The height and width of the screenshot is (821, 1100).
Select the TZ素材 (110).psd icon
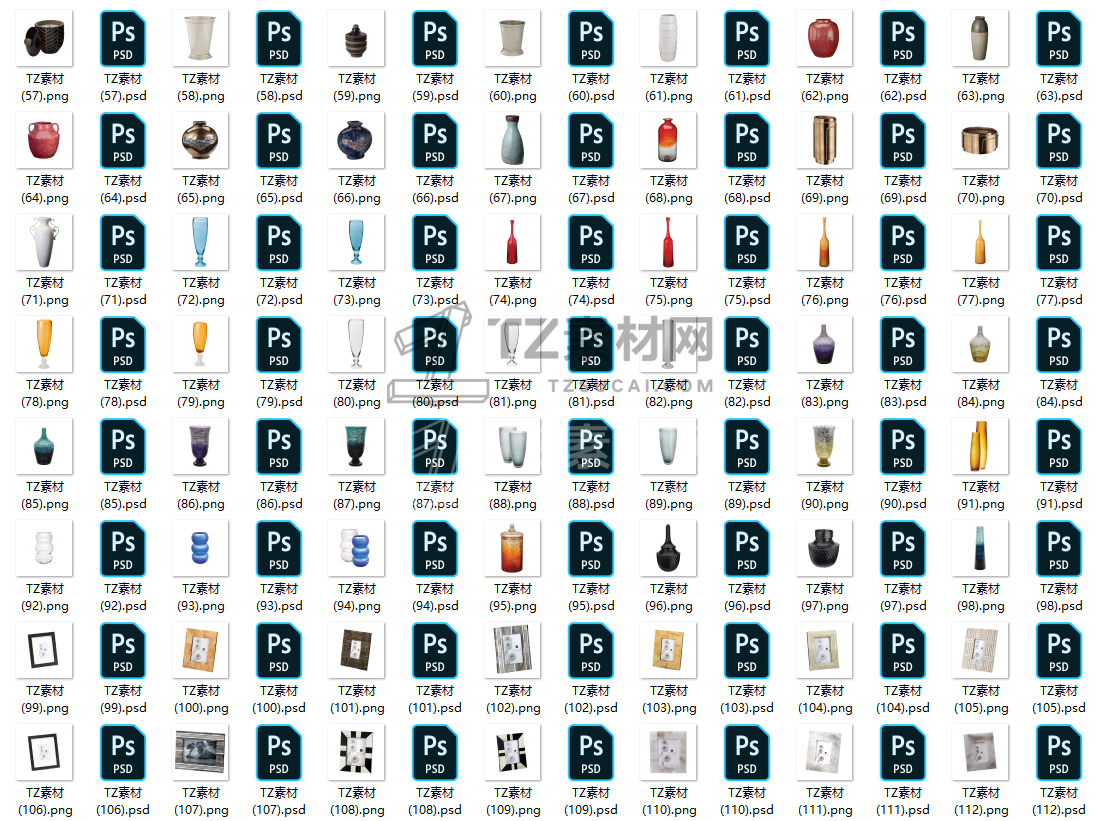746,752
